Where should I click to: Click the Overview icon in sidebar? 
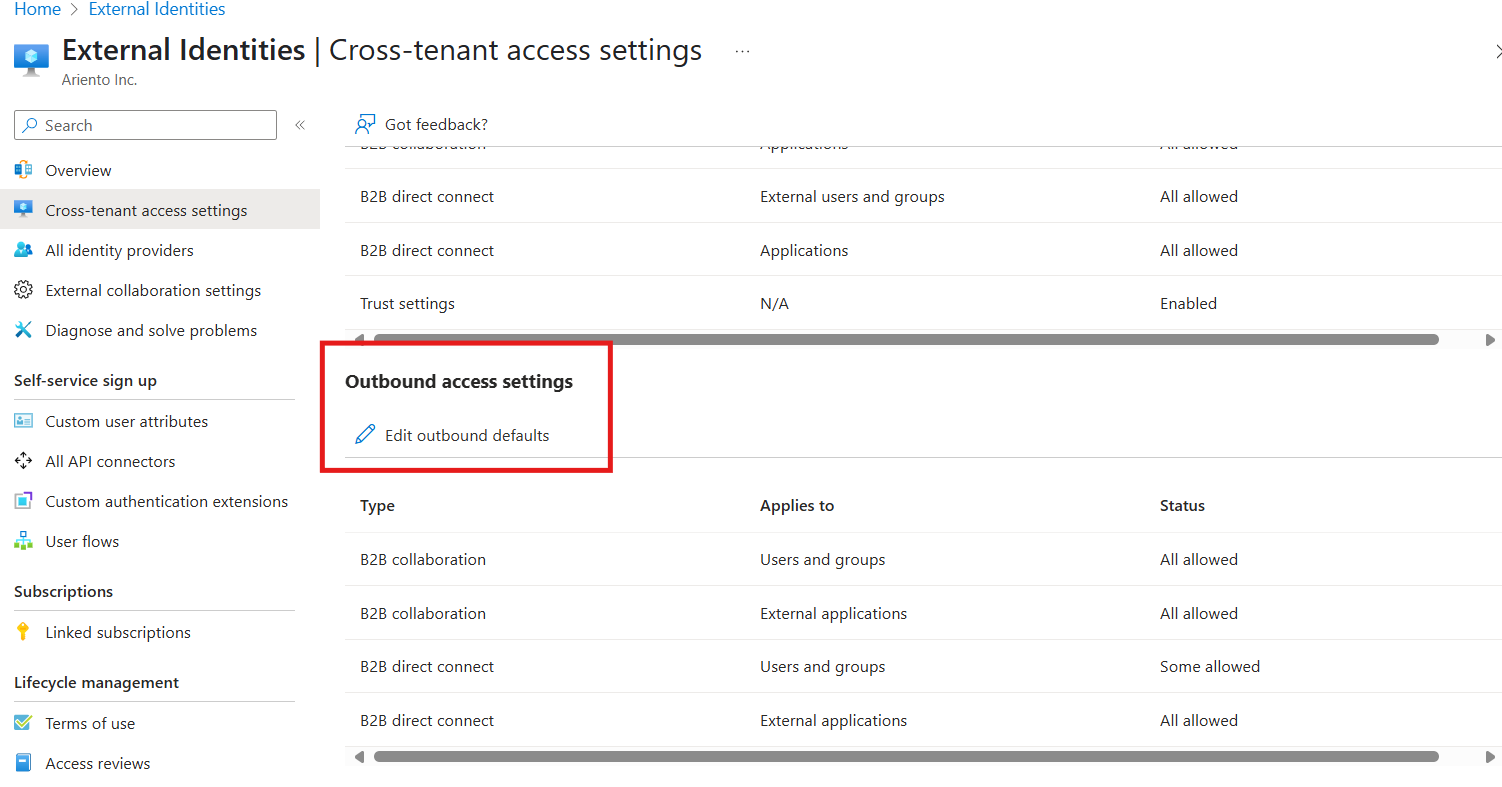coord(23,170)
